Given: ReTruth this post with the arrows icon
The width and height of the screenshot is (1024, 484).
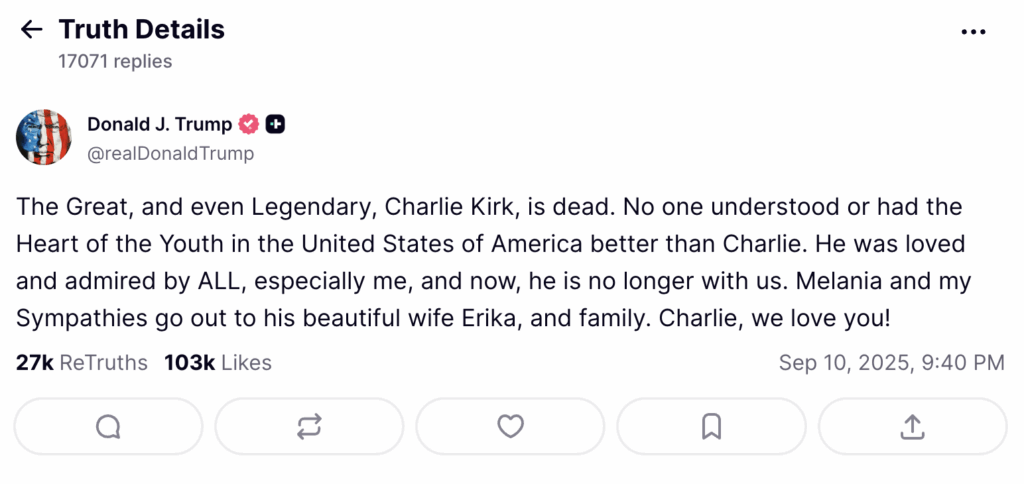Looking at the screenshot, I should 309,427.
